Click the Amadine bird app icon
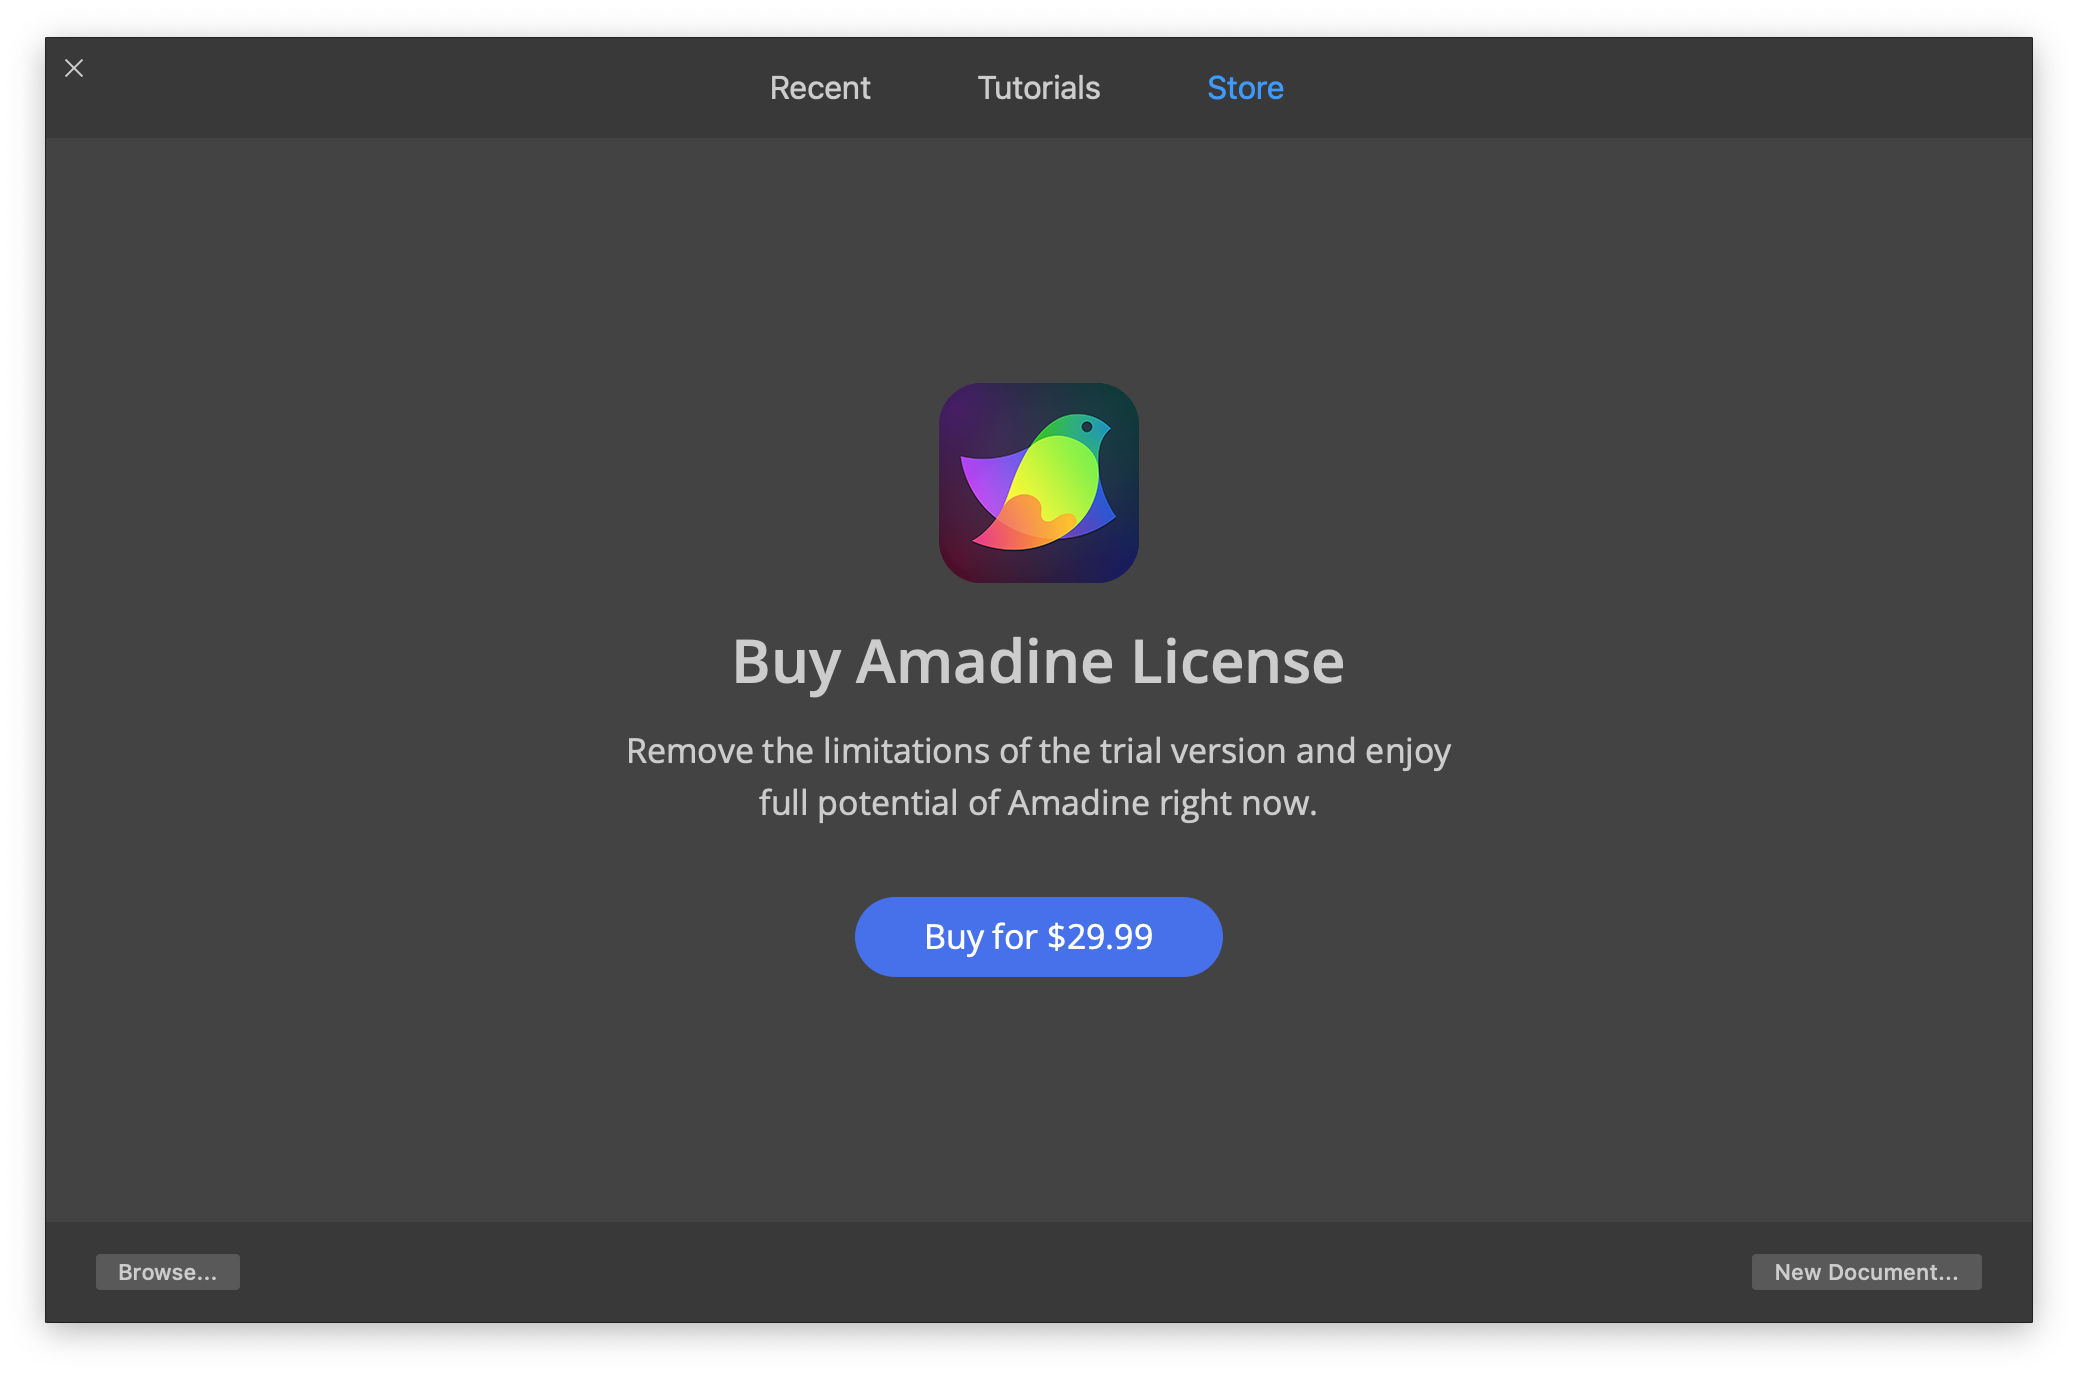This screenshot has height=1376, width=2078. pyautogui.click(x=1038, y=482)
